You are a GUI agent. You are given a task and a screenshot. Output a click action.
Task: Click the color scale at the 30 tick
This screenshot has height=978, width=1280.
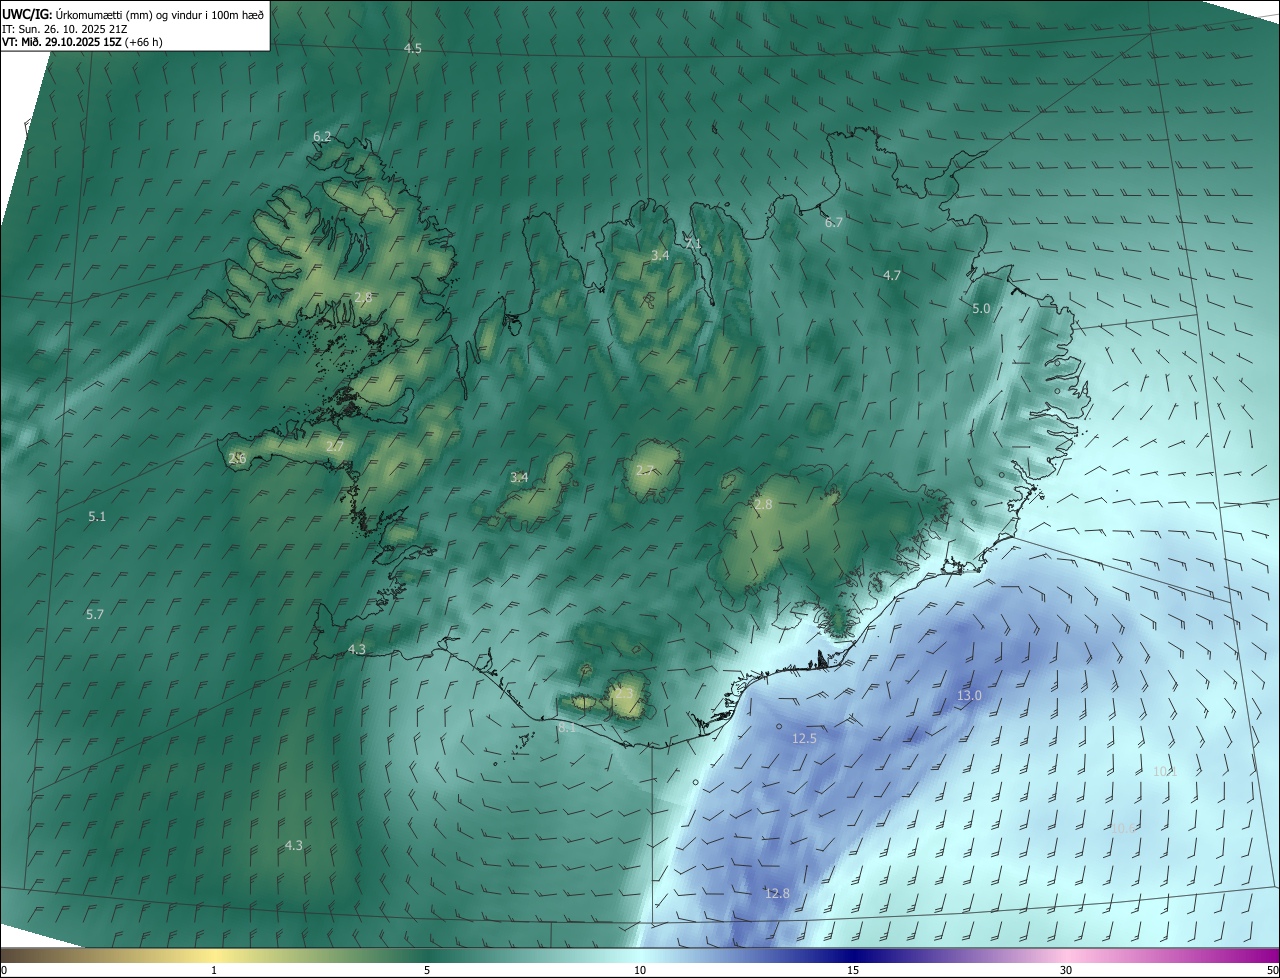pyautogui.click(x=1066, y=970)
